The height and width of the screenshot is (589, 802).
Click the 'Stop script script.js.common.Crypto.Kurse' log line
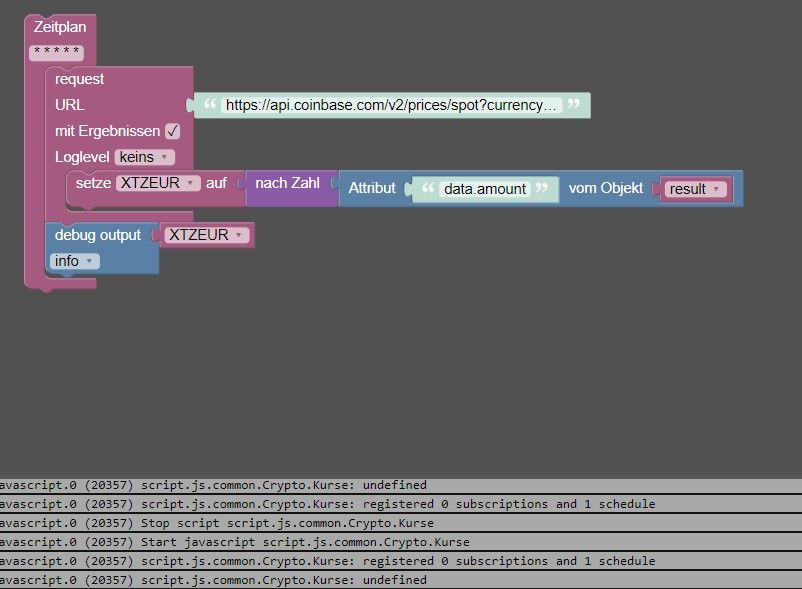coord(401,523)
